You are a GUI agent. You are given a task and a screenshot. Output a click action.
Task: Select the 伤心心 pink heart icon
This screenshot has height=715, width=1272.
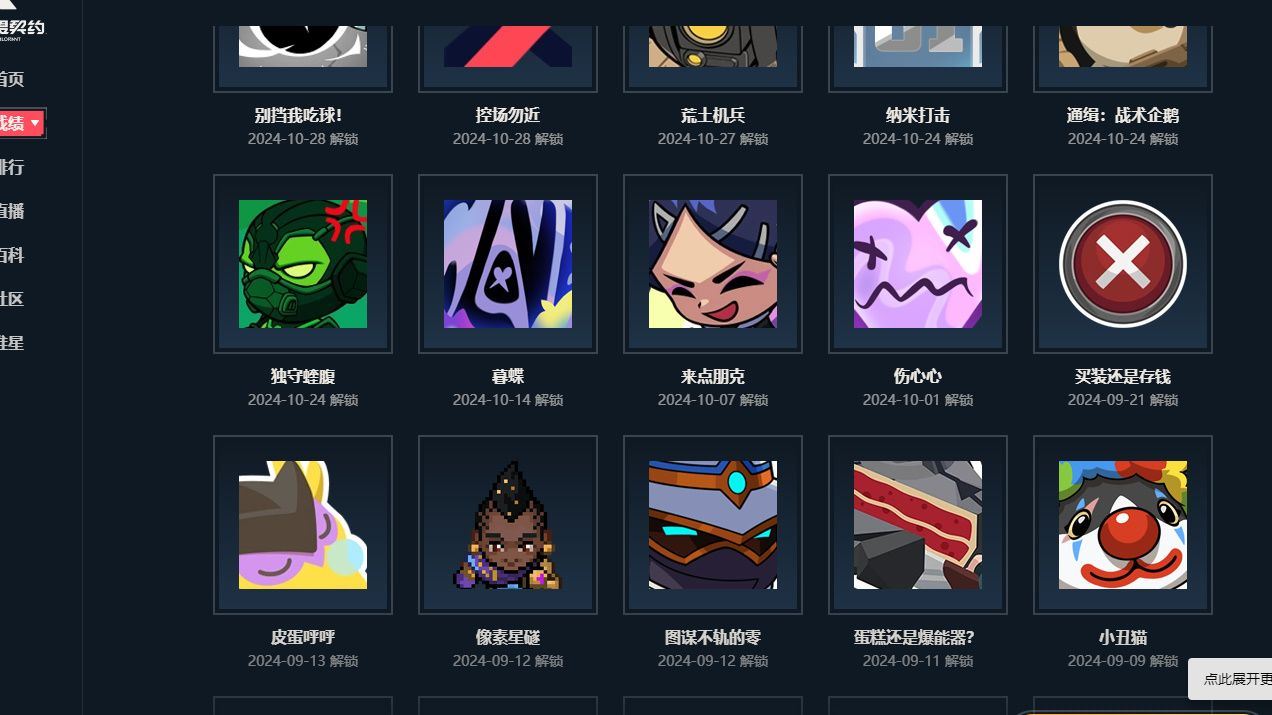click(918, 264)
